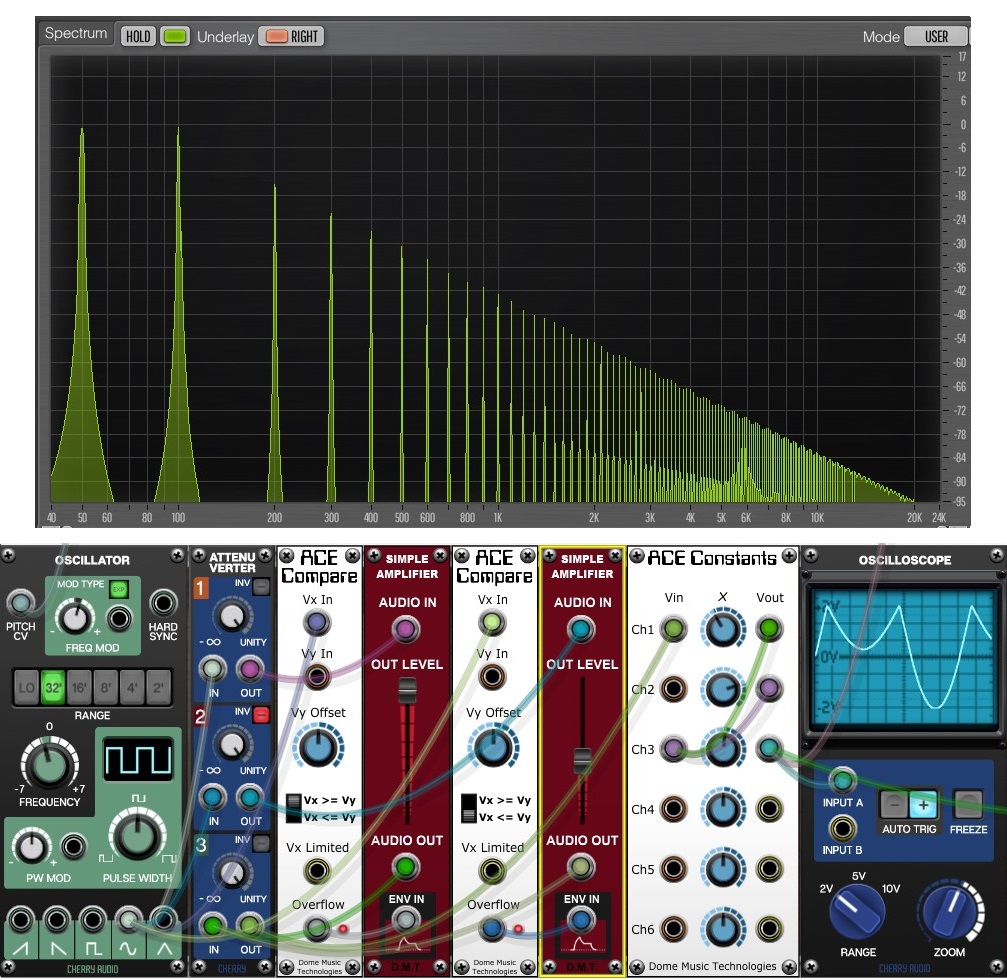Click the Attenuverter channel 1 level knob
Image resolution: width=1007 pixels, height=980 pixels.
click(232, 617)
